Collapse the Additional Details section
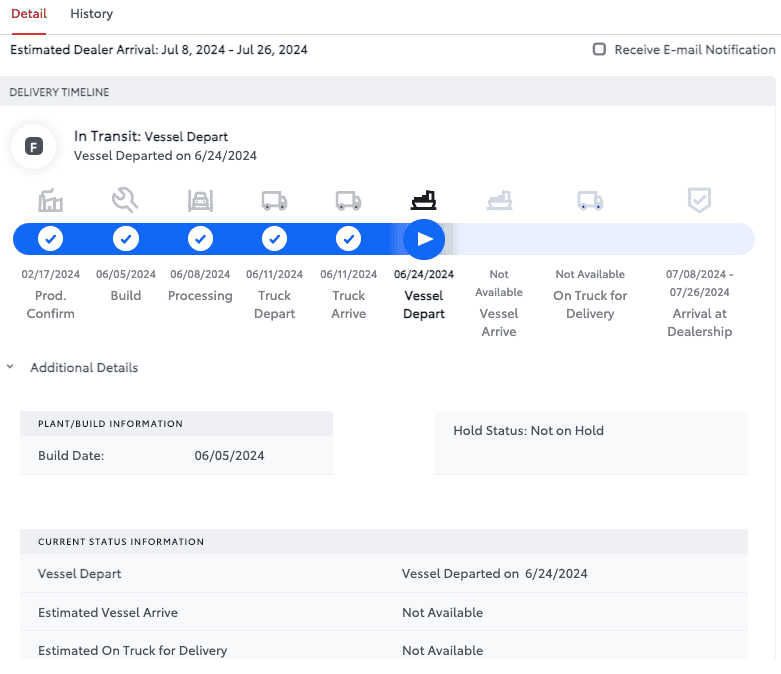 [10, 367]
